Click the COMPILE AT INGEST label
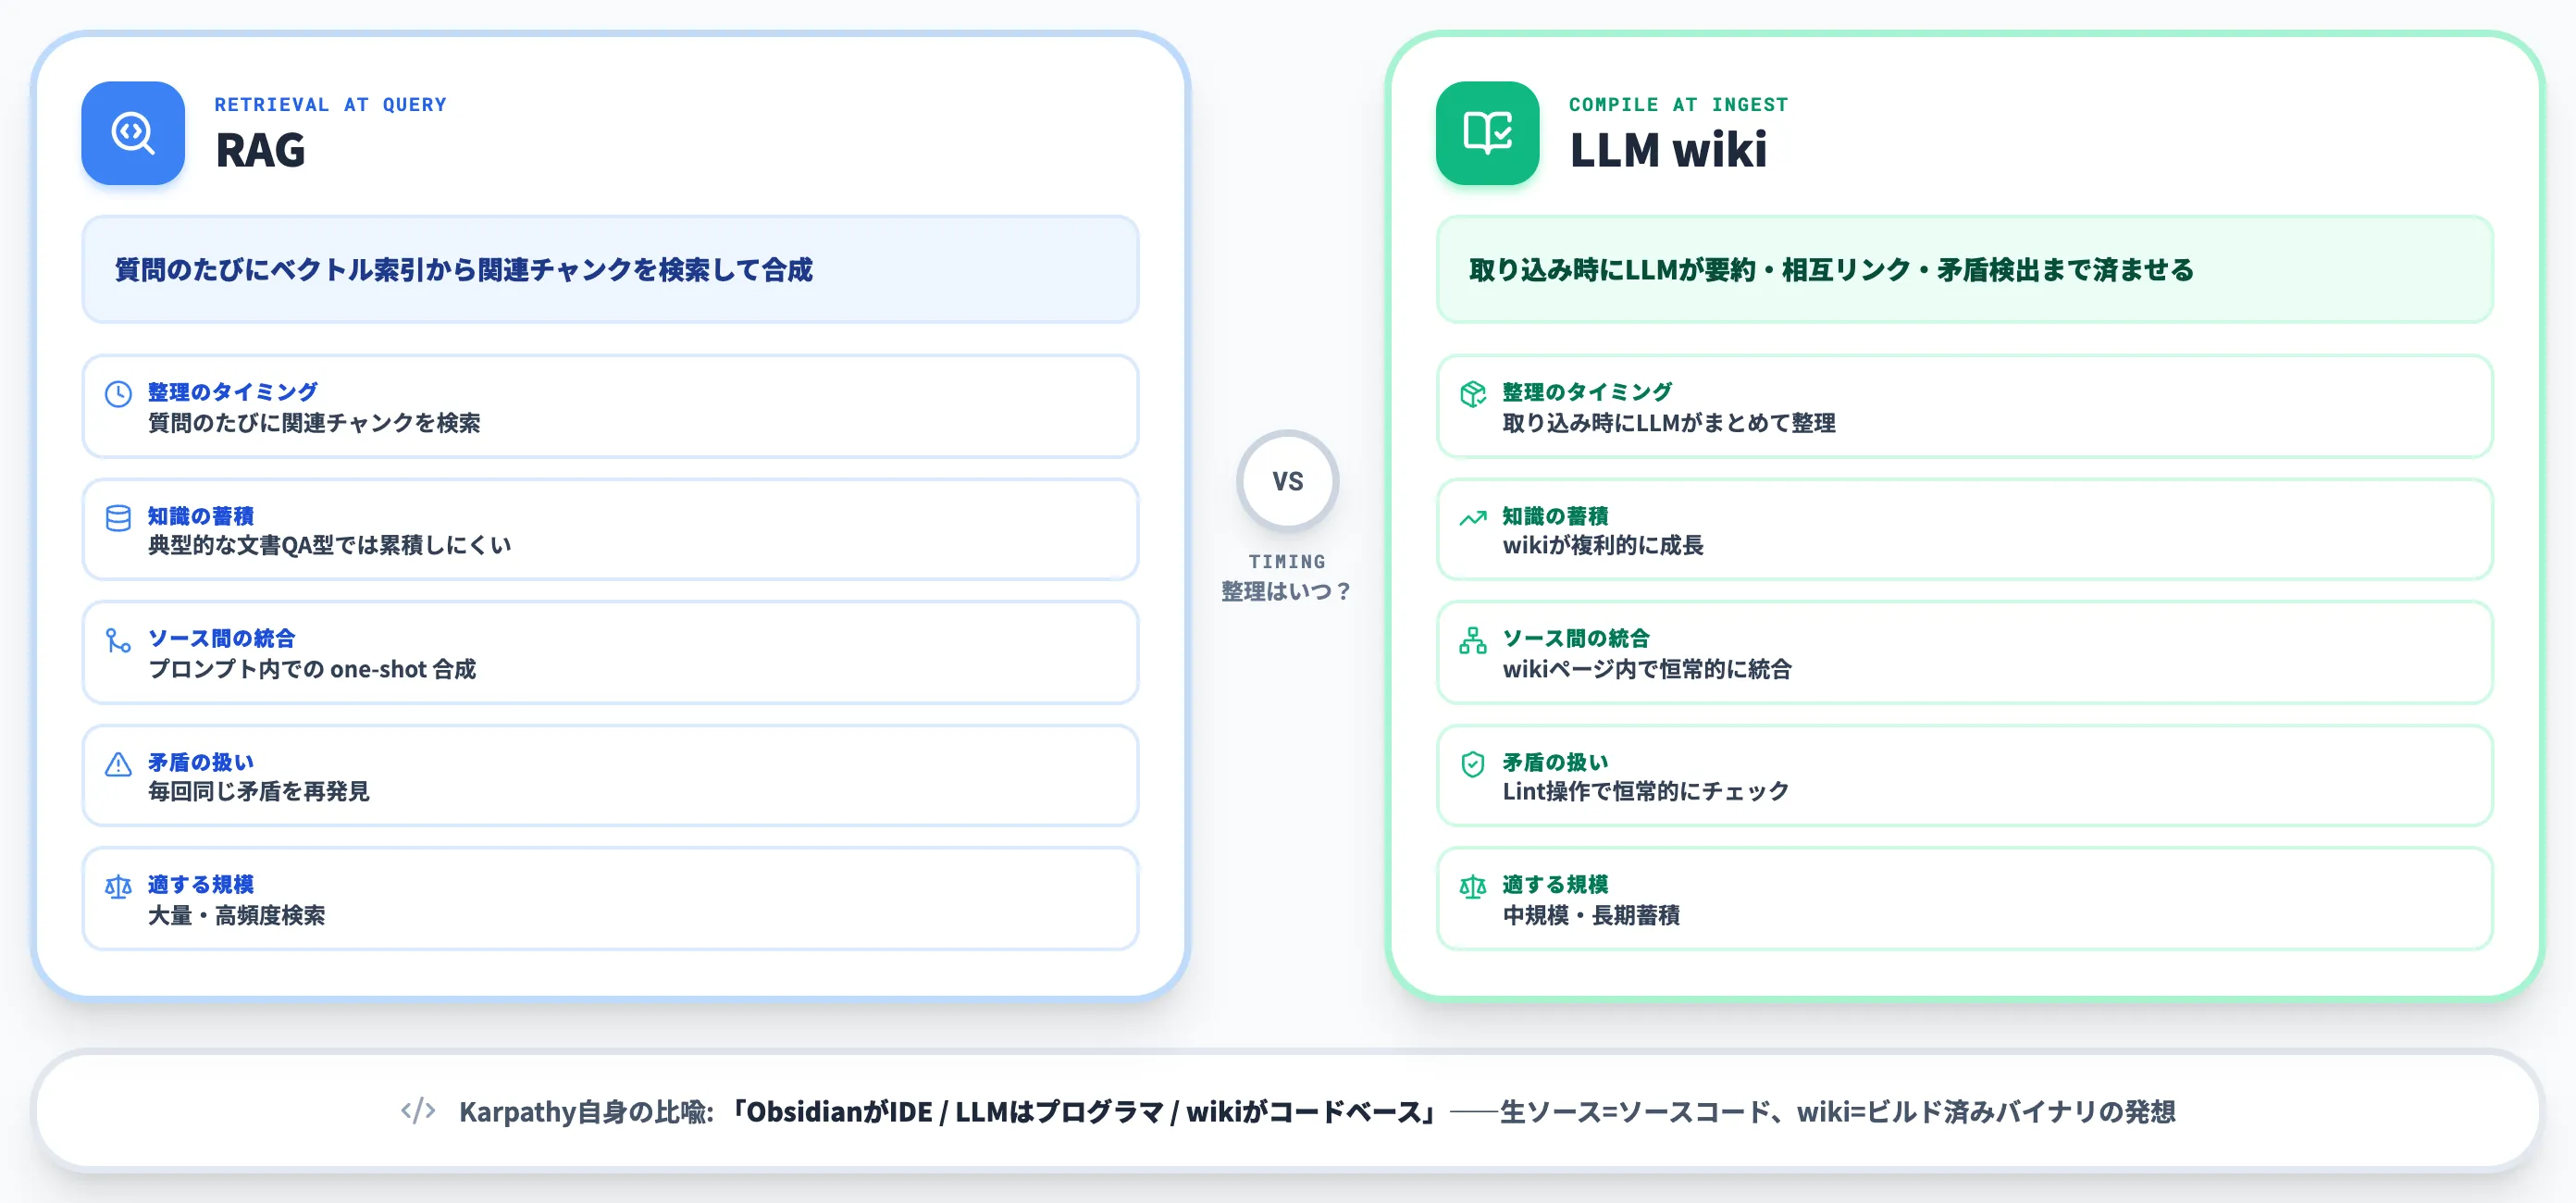Image resolution: width=2576 pixels, height=1203 pixels. tap(1678, 104)
